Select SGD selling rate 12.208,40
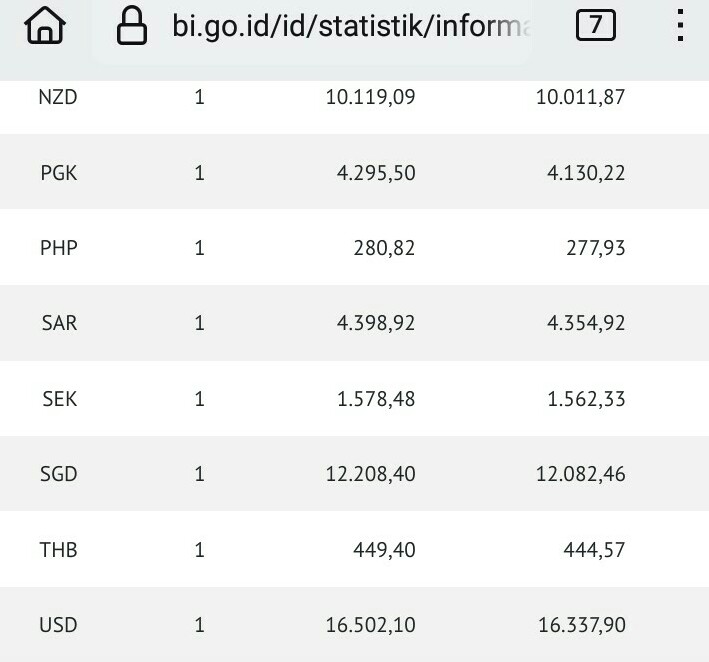709x662 pixels. tap(370, 474)
